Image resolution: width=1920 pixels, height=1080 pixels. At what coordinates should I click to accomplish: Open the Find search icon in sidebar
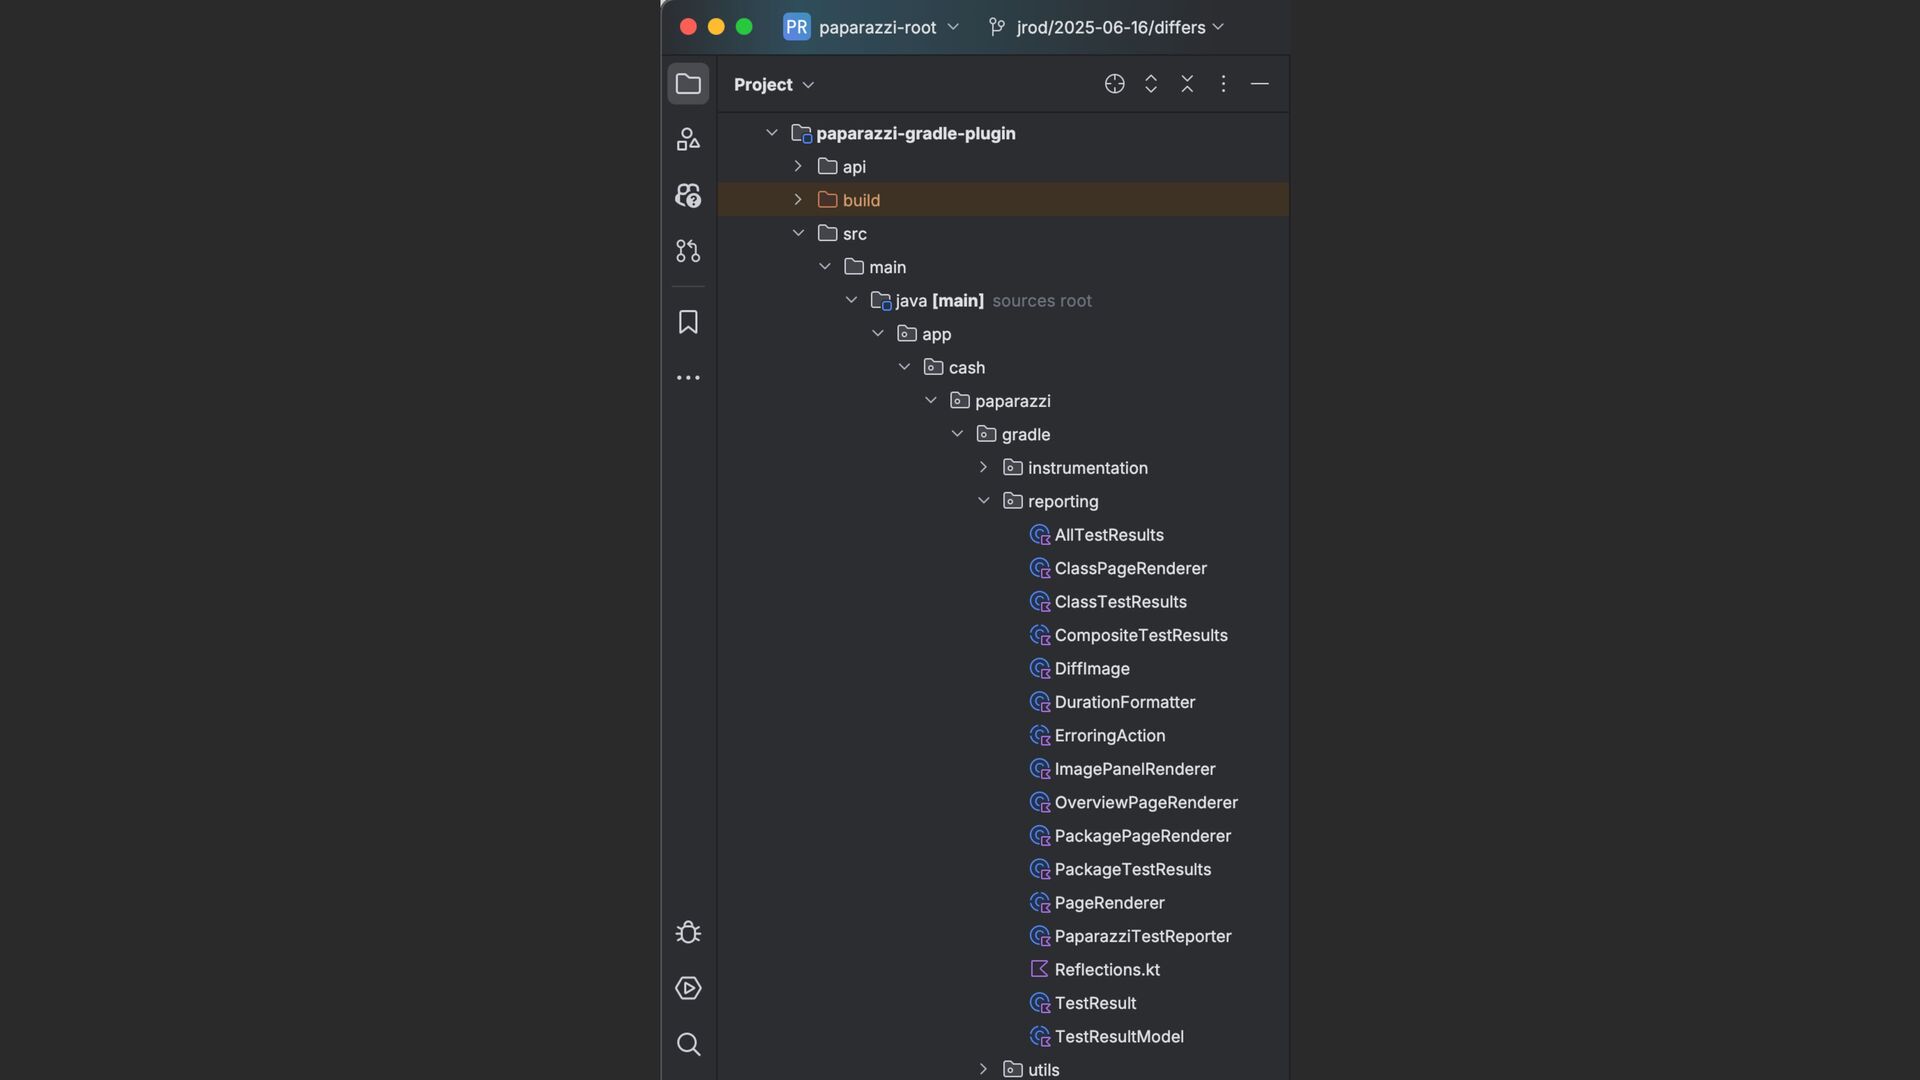coord(688,1044)
